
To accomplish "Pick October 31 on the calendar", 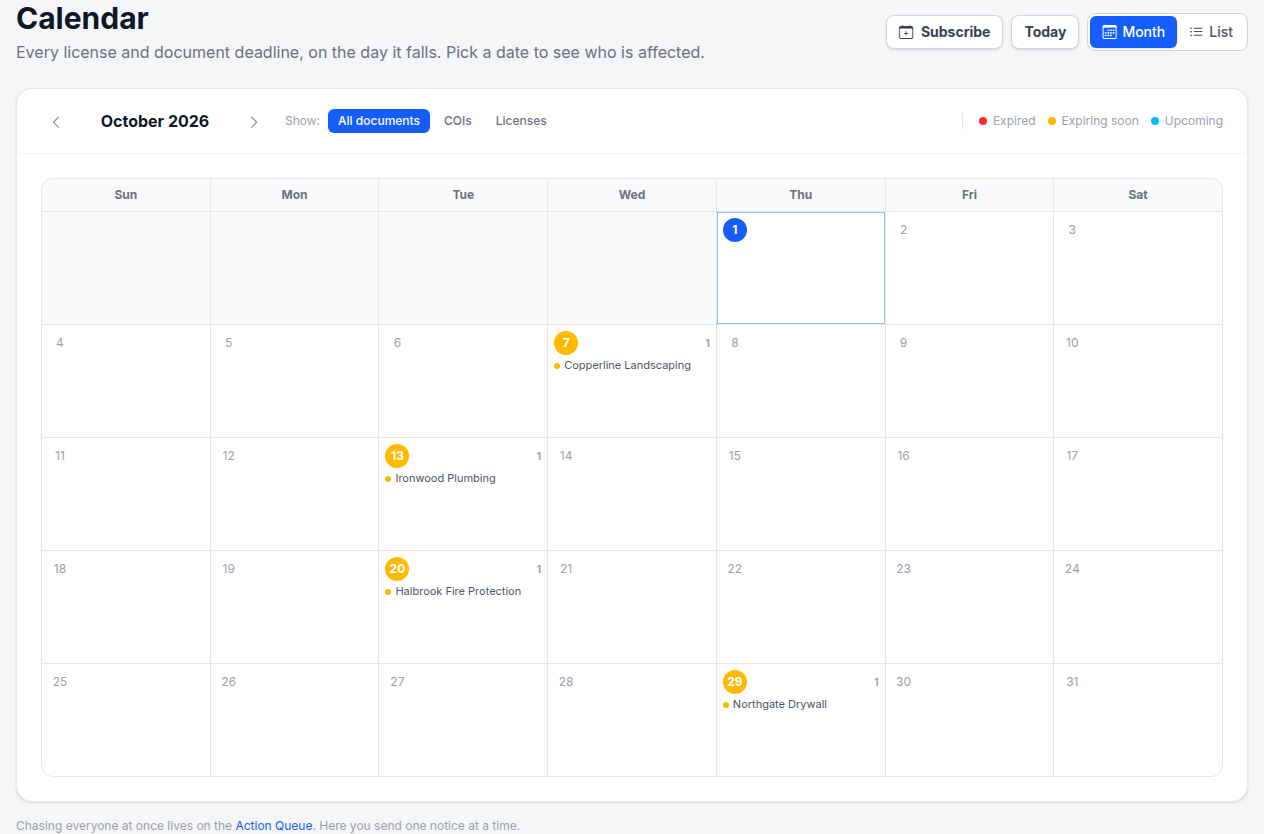I will click(x=1138, y=719).
